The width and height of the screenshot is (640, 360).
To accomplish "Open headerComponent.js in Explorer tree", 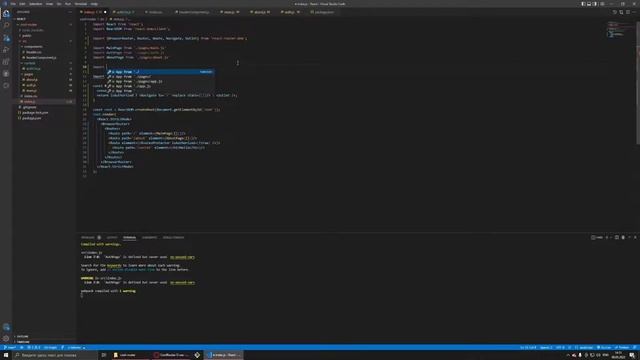I will 41,58.
